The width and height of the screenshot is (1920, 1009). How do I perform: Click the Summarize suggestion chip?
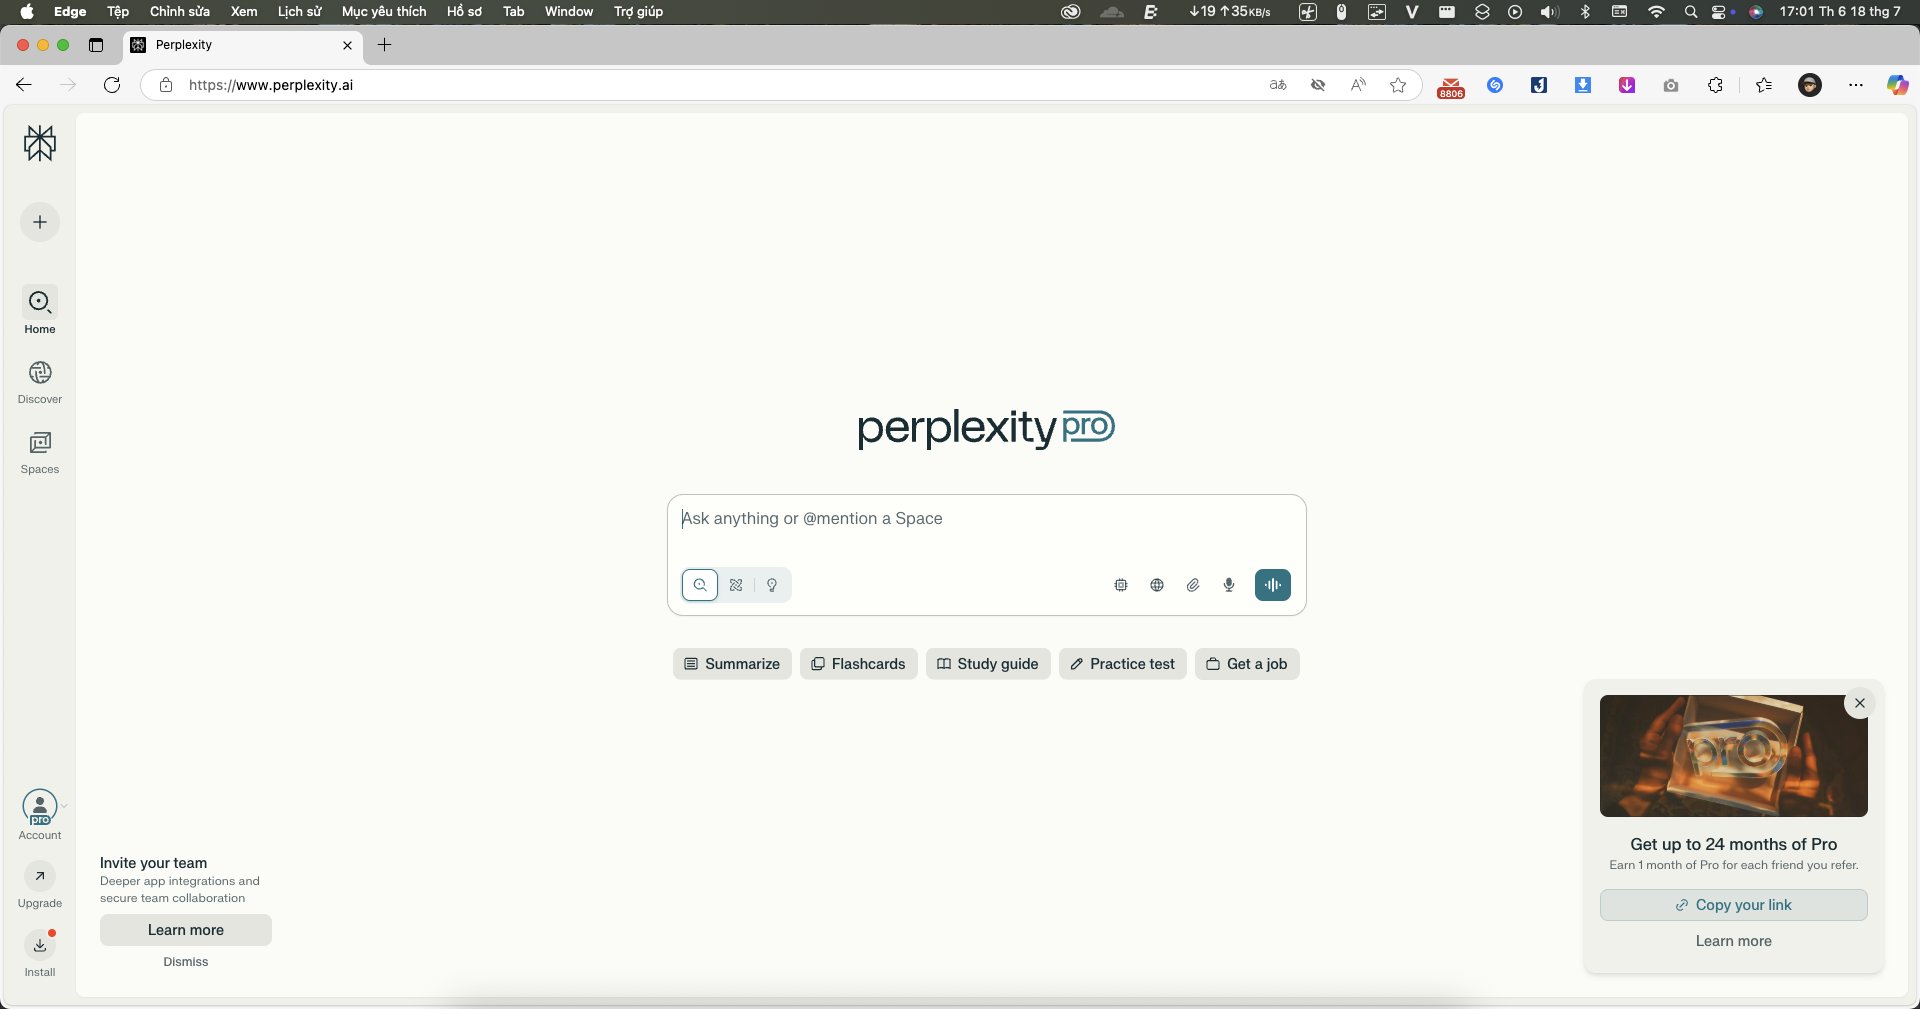click(732, 664)
